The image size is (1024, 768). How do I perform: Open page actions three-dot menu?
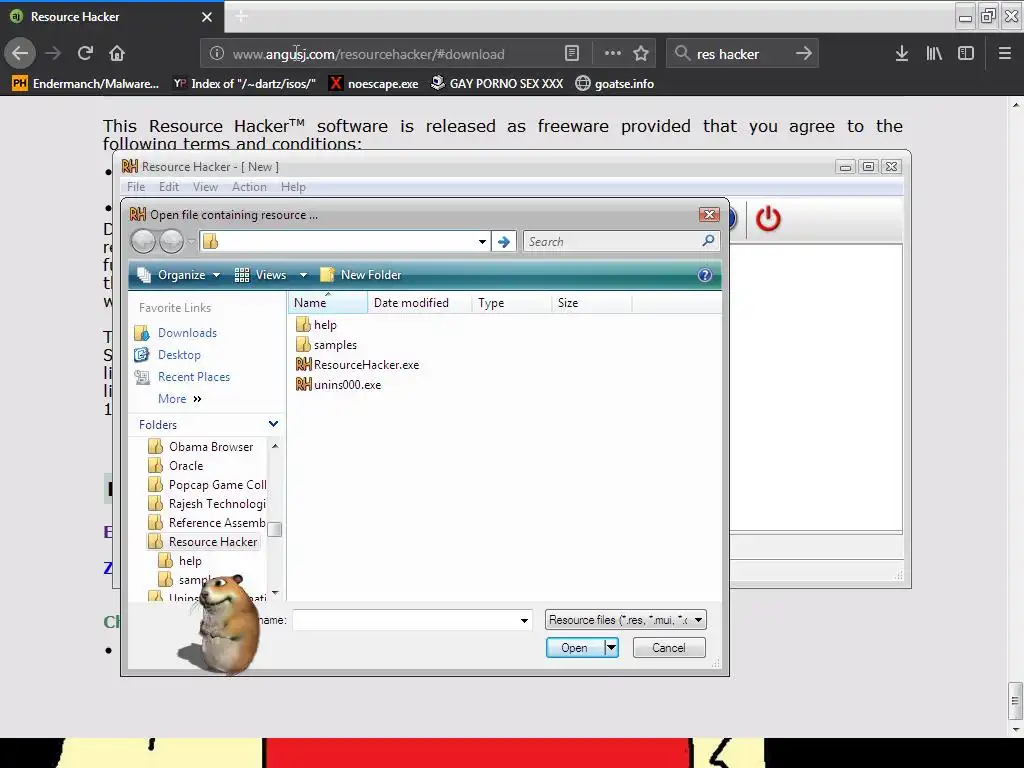613,54
